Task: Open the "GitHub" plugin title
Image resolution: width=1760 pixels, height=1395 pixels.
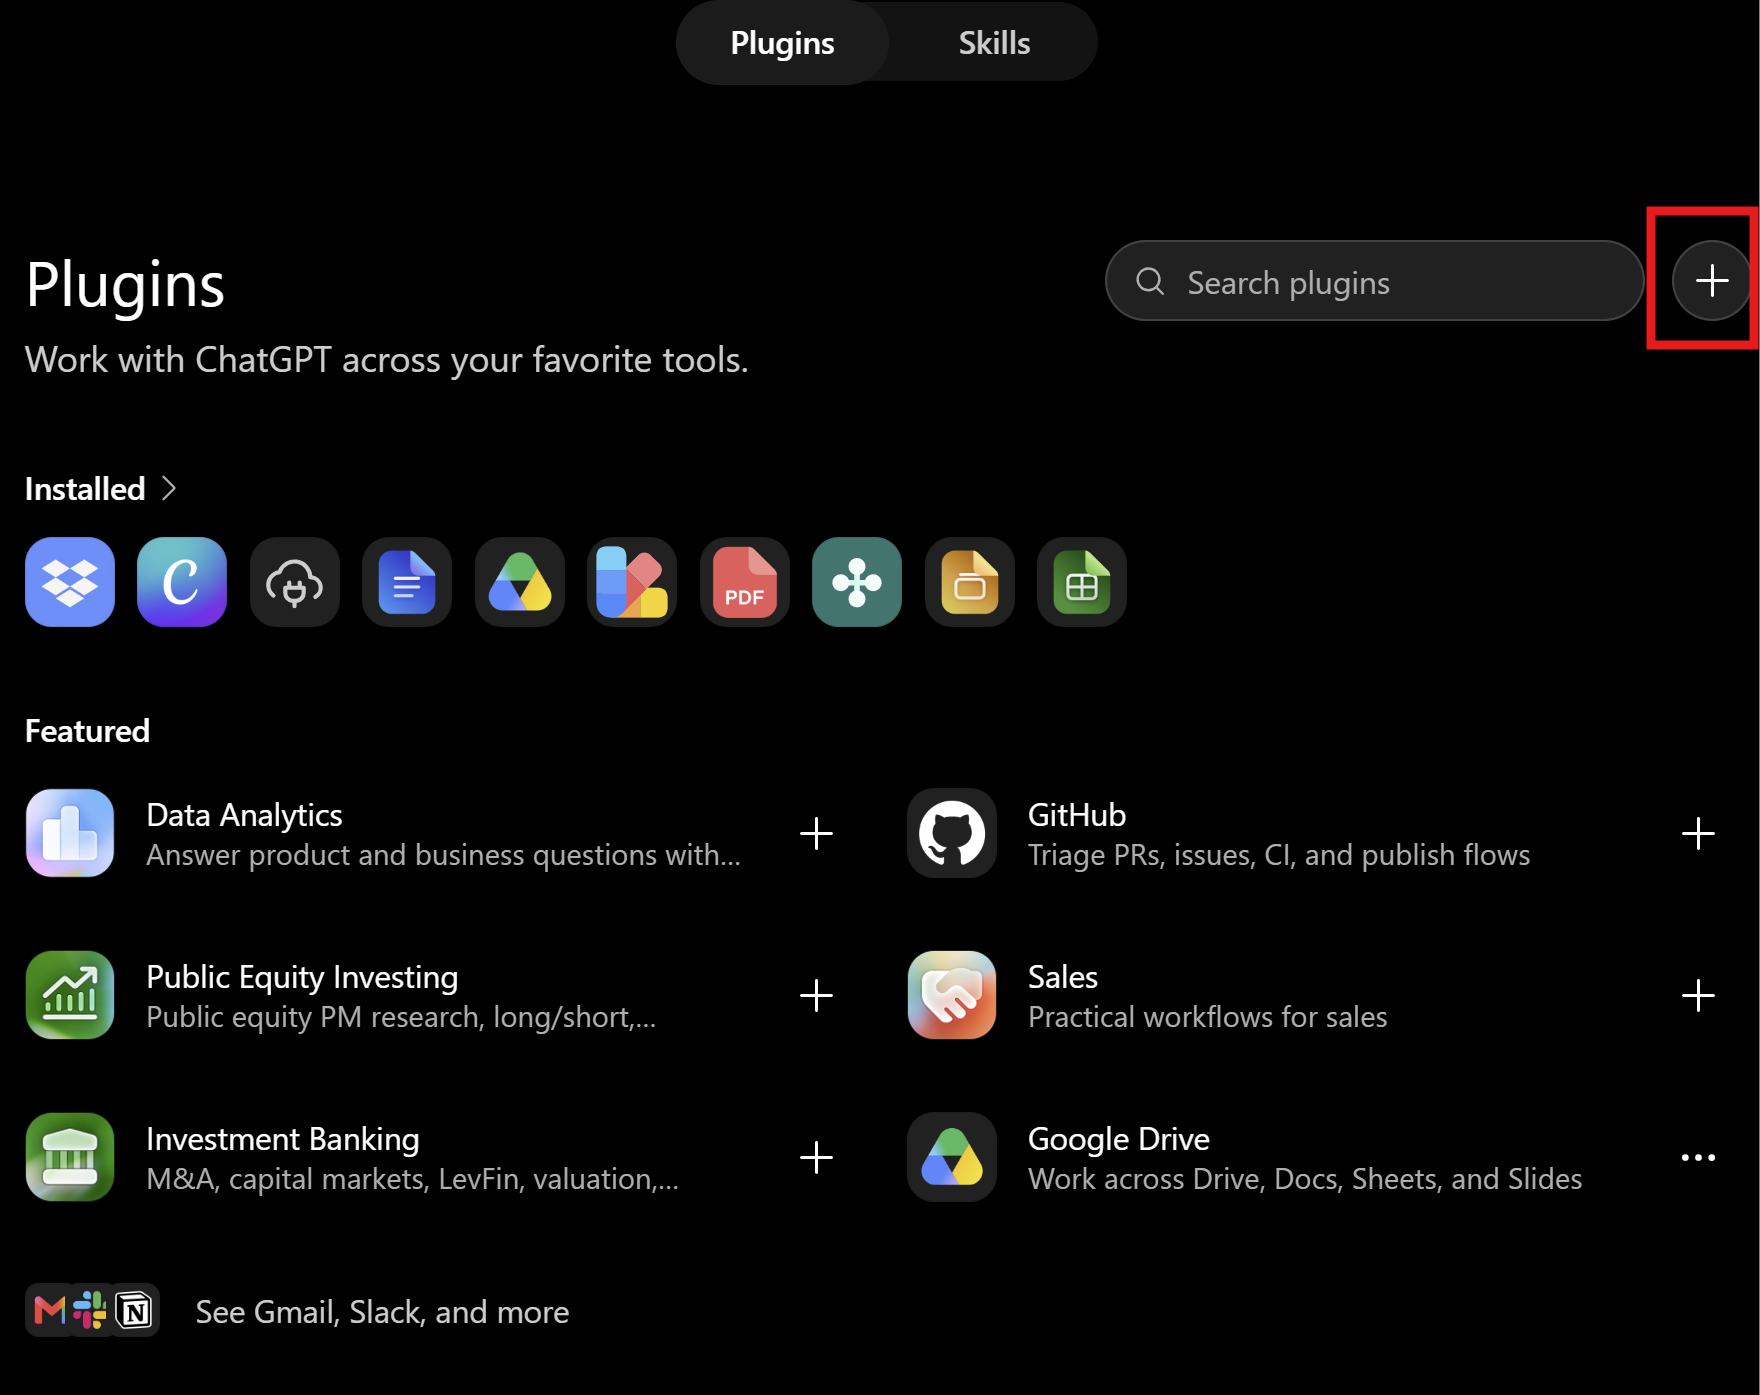Action: point(1077,815)
